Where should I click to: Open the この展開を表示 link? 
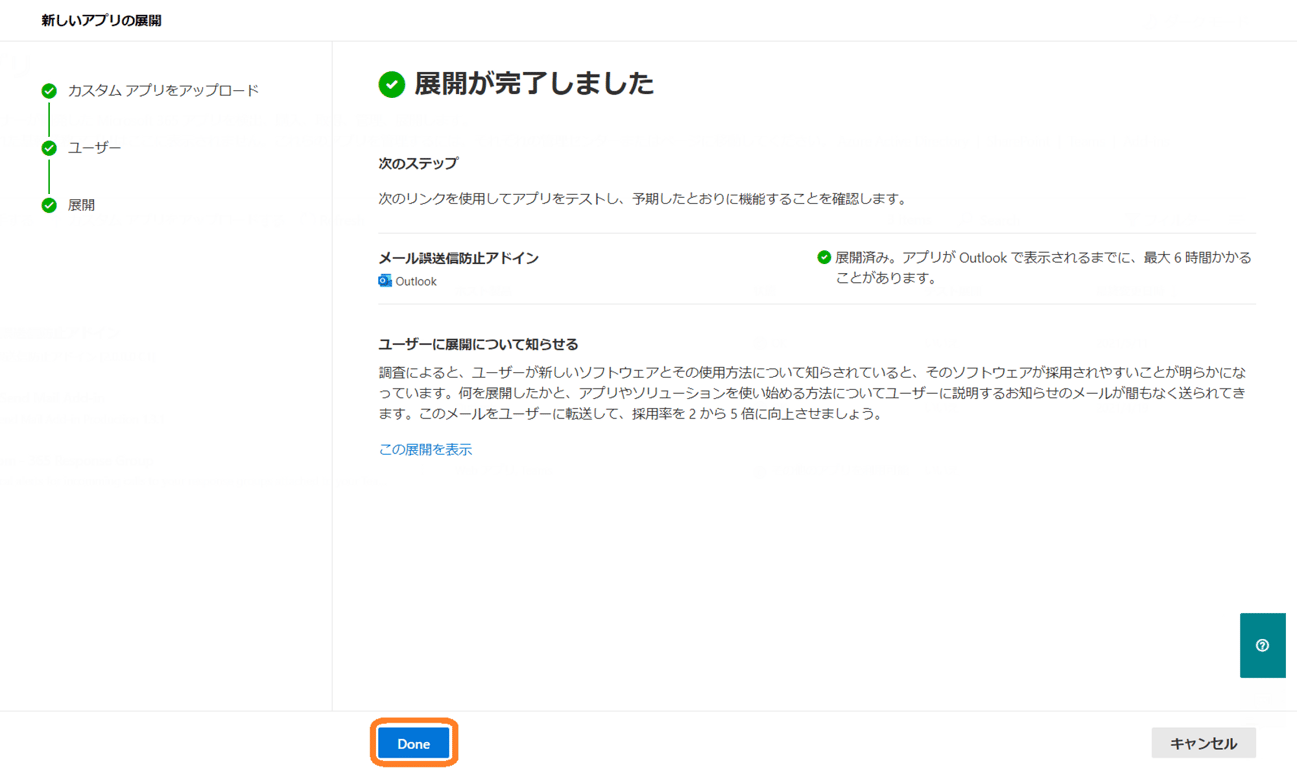tap(425, 449)
